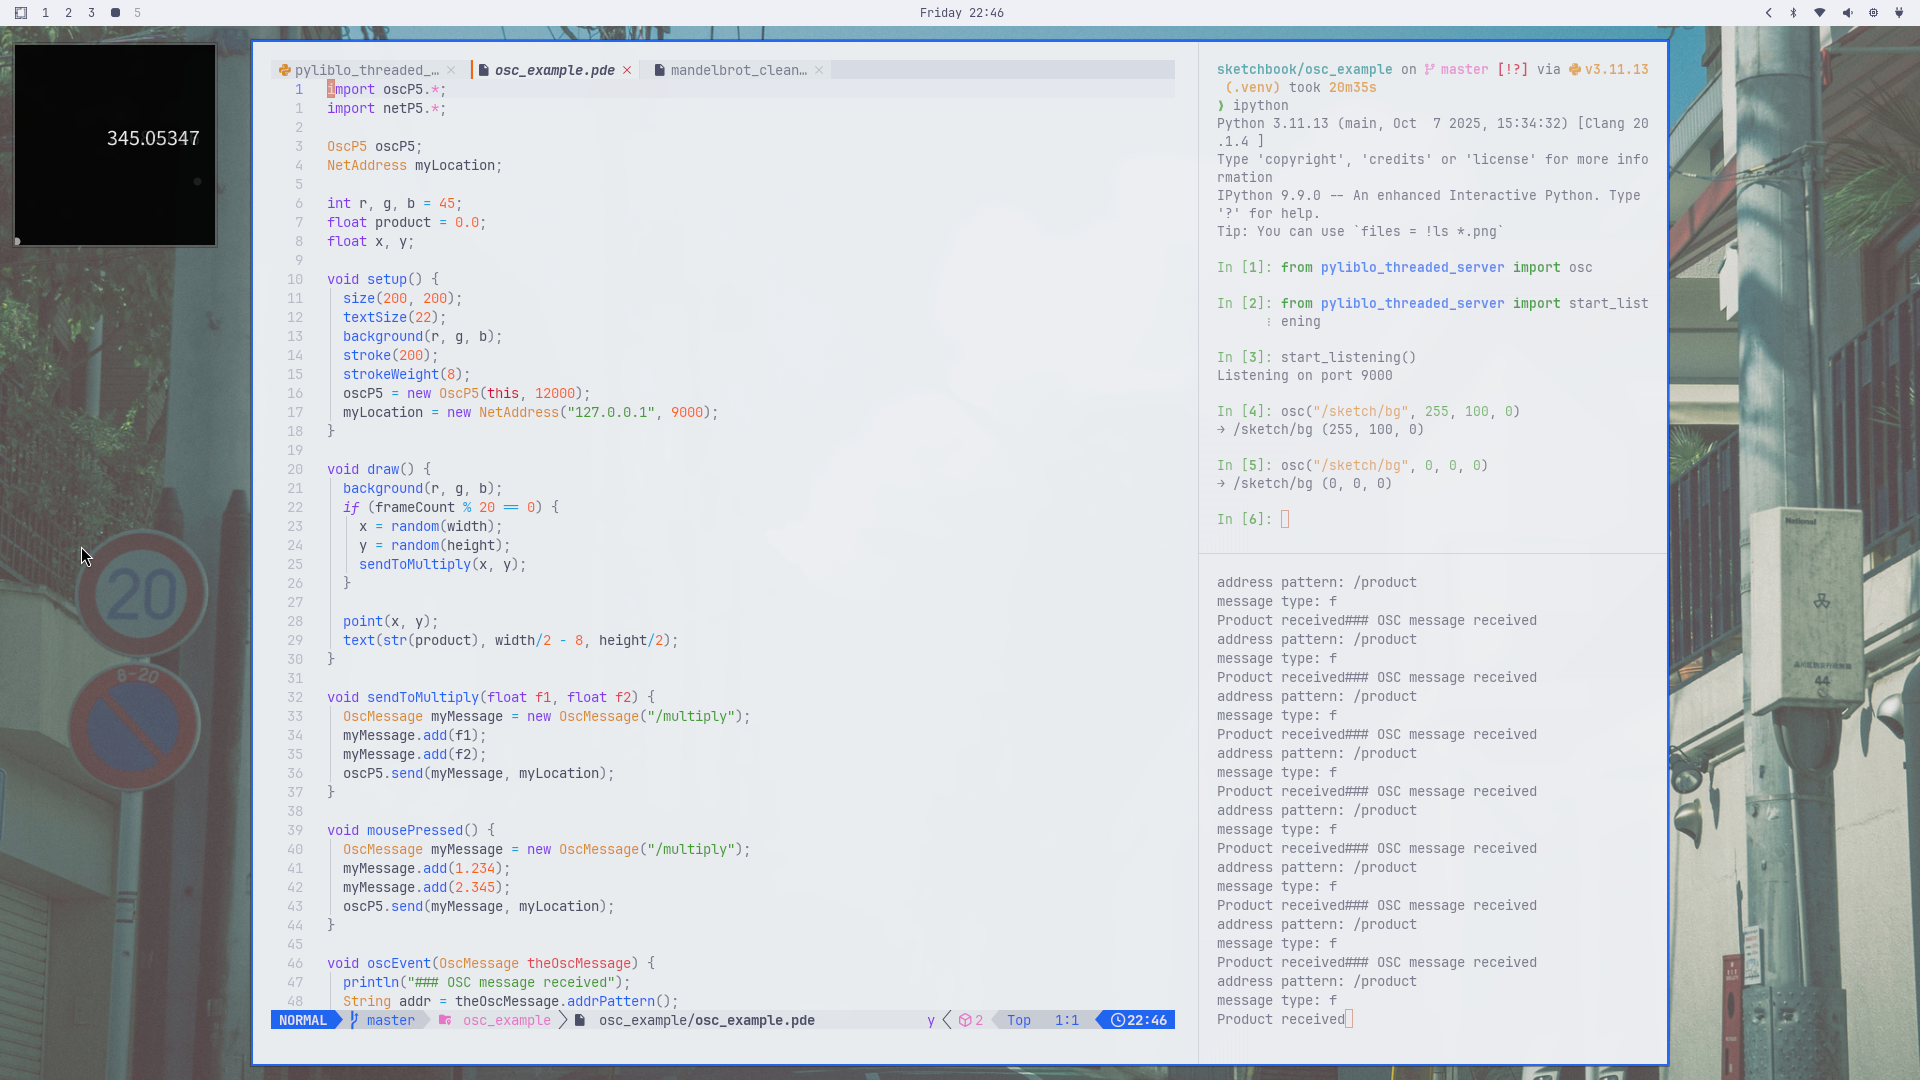The height and width of the screenshot is (1080, 1920).
Task: Click the Top scroll position indicator
Action: (1018, 1021)
